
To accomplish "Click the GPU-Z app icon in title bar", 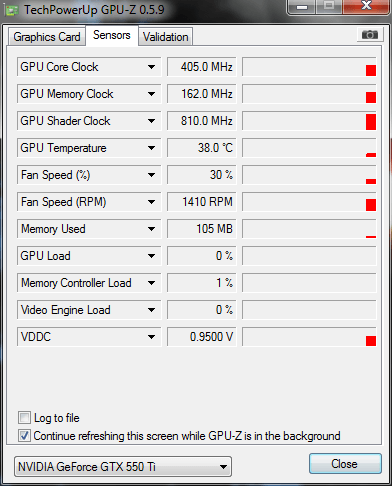I will coord(11,10).
